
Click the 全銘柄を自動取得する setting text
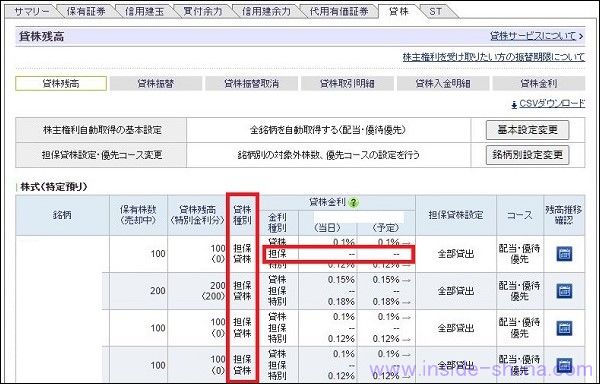[x=328, y=130]
